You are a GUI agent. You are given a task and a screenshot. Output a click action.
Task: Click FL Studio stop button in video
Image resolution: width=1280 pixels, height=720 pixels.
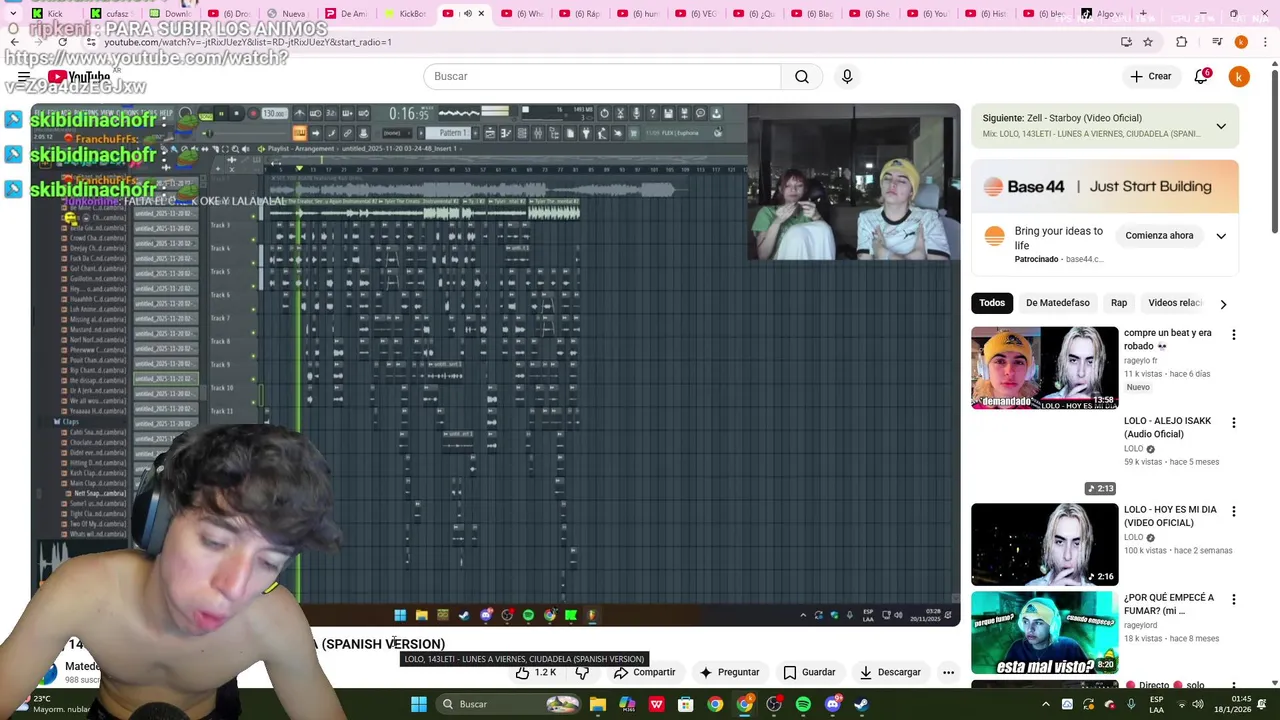236,114
